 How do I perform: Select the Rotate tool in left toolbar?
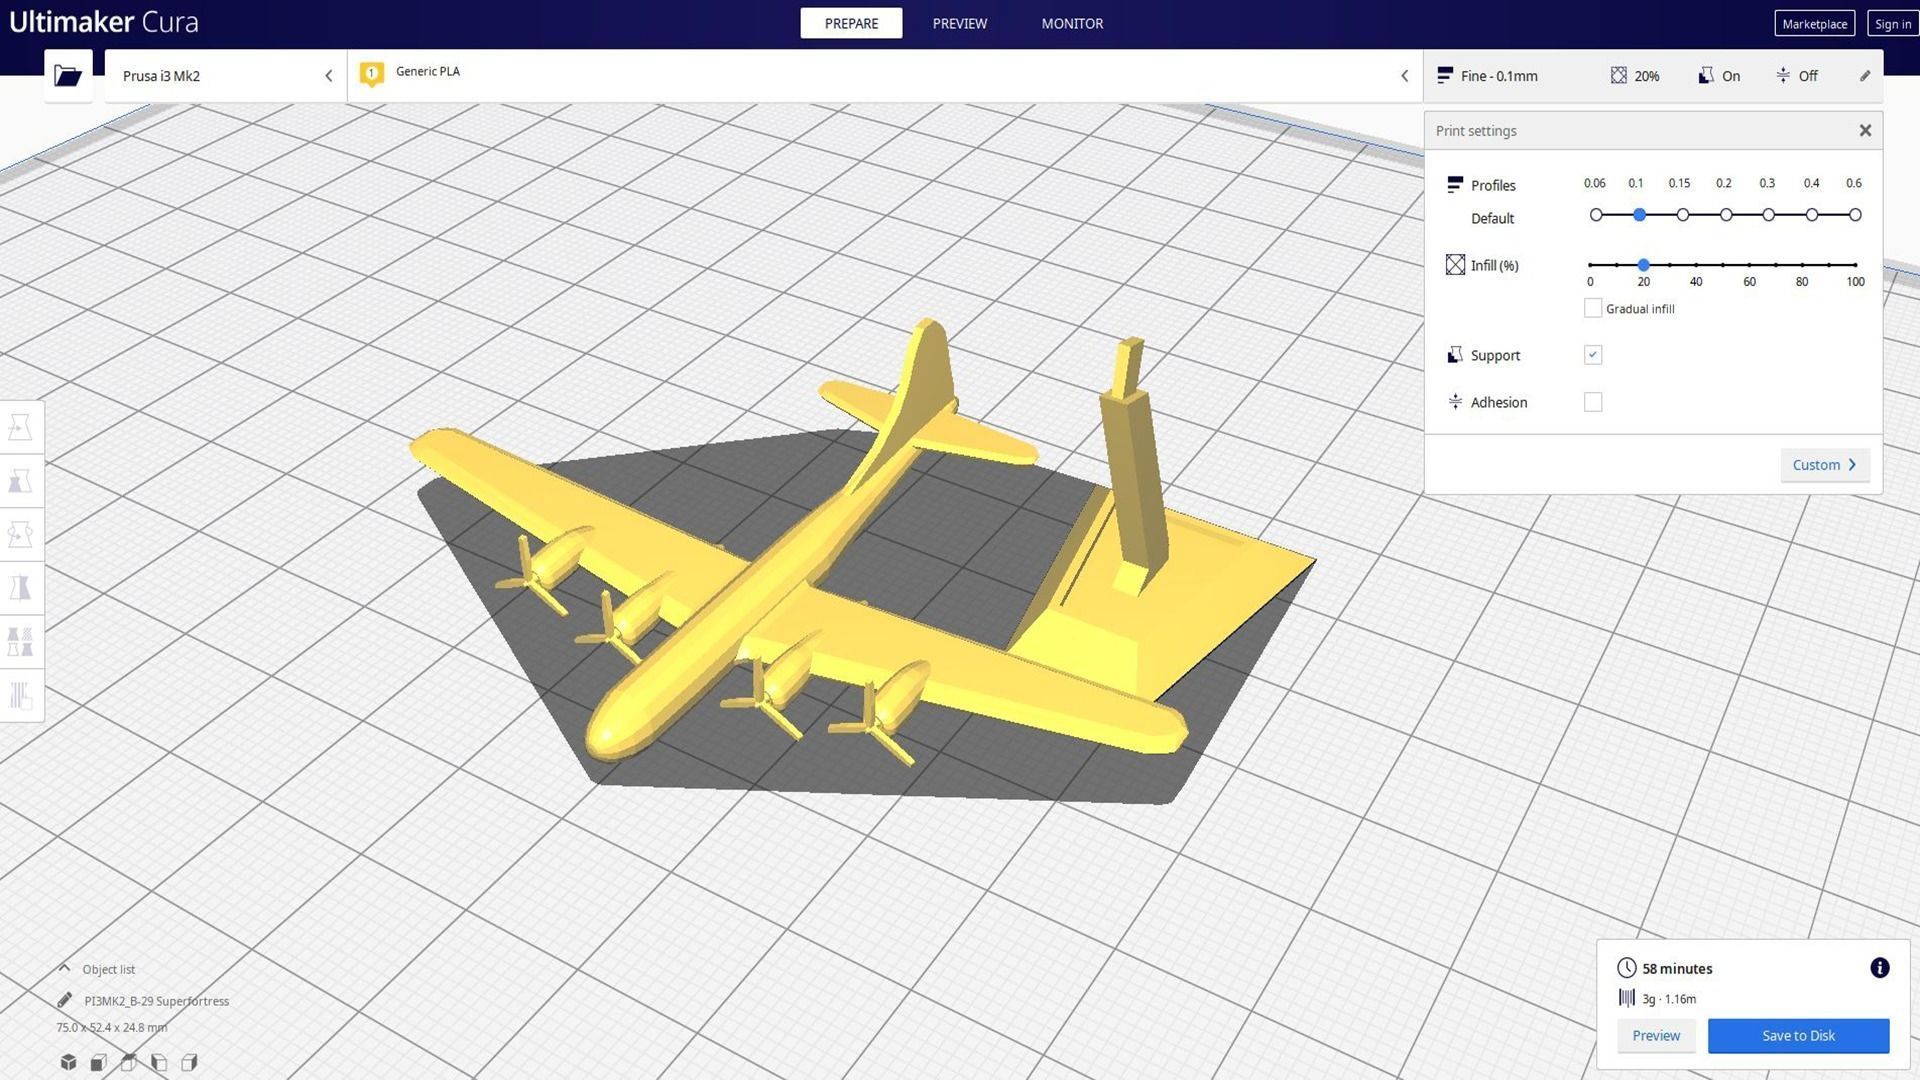pyautogui.click(x=20, y=534)
